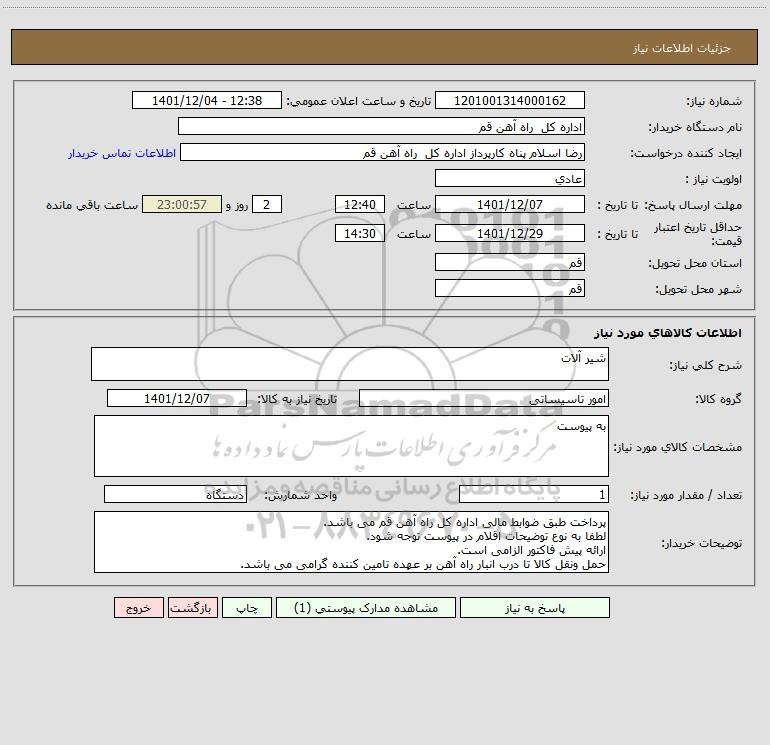This screenshot has height=745, width=770.
Task: Click the buyer organization field اداره کل راه آهن قم
Action: [x=381, y=127]
